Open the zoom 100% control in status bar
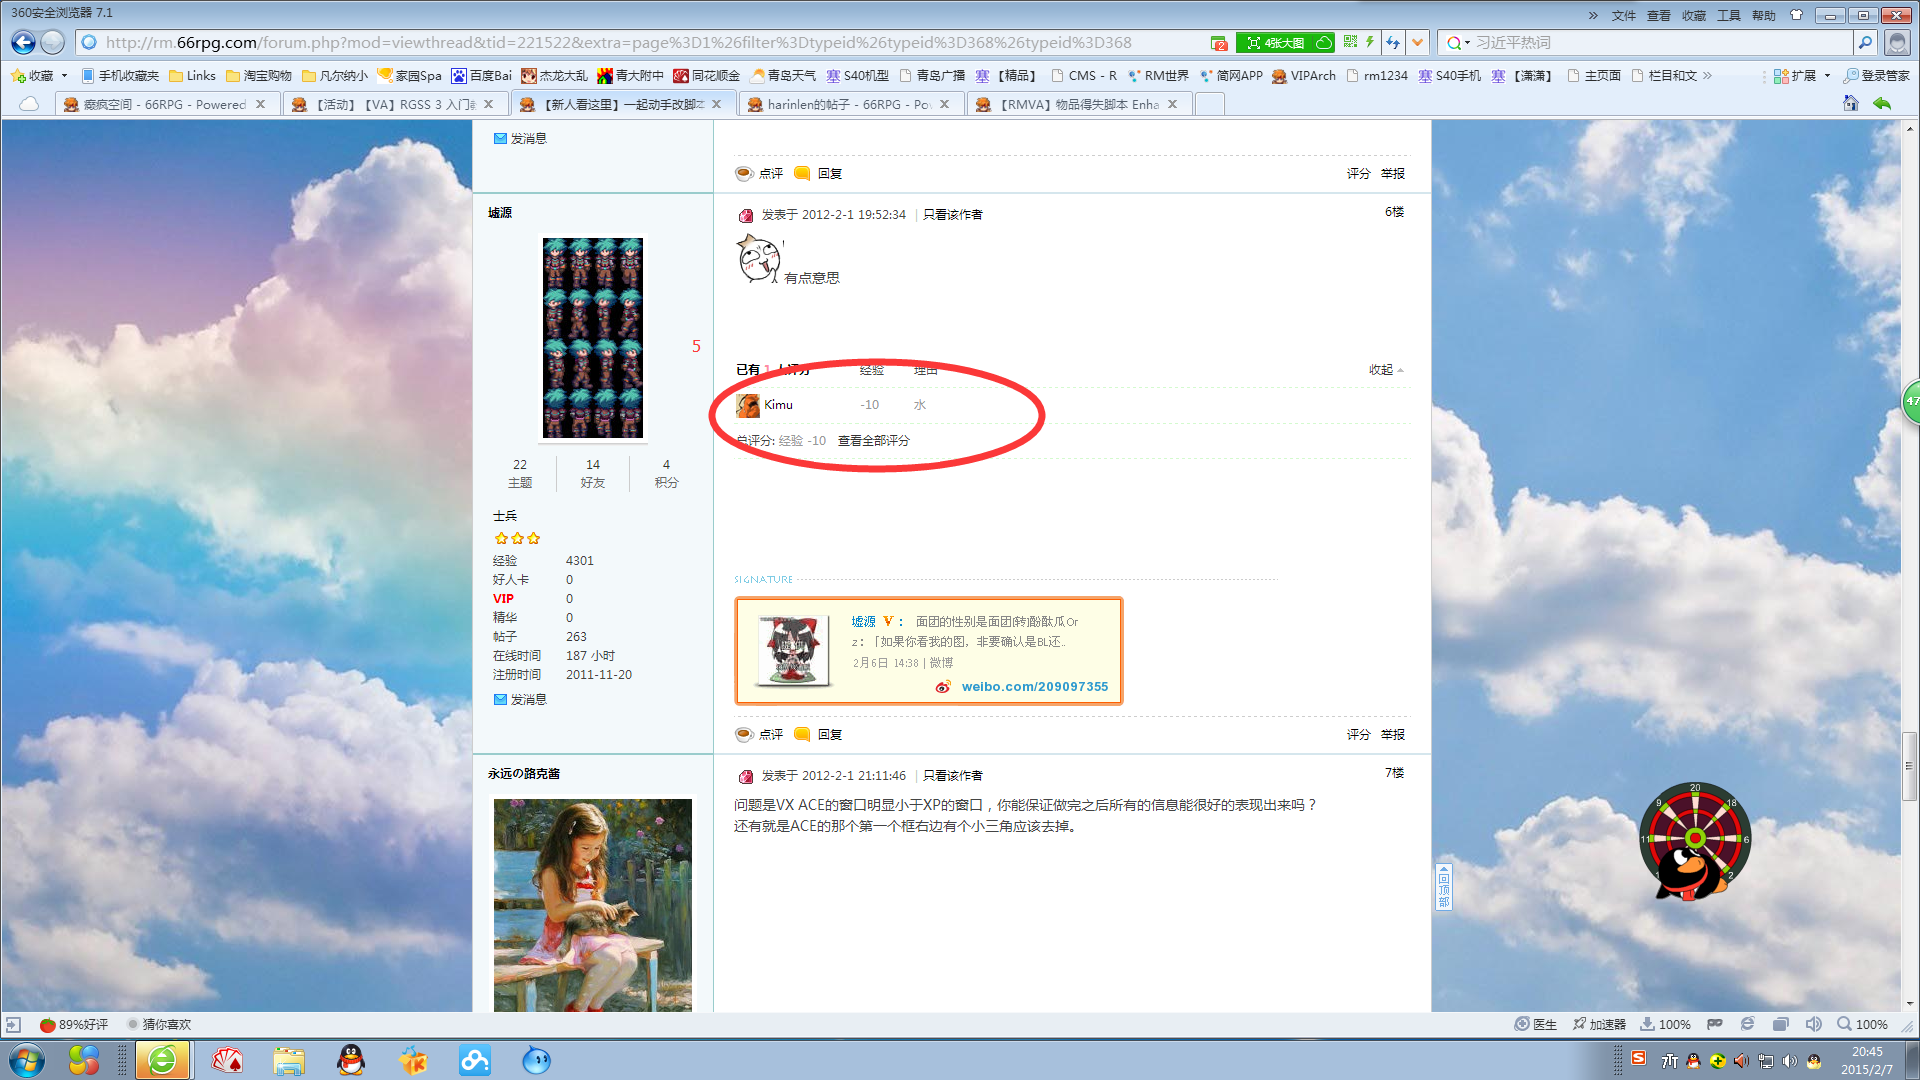 click(1862, 1024)
